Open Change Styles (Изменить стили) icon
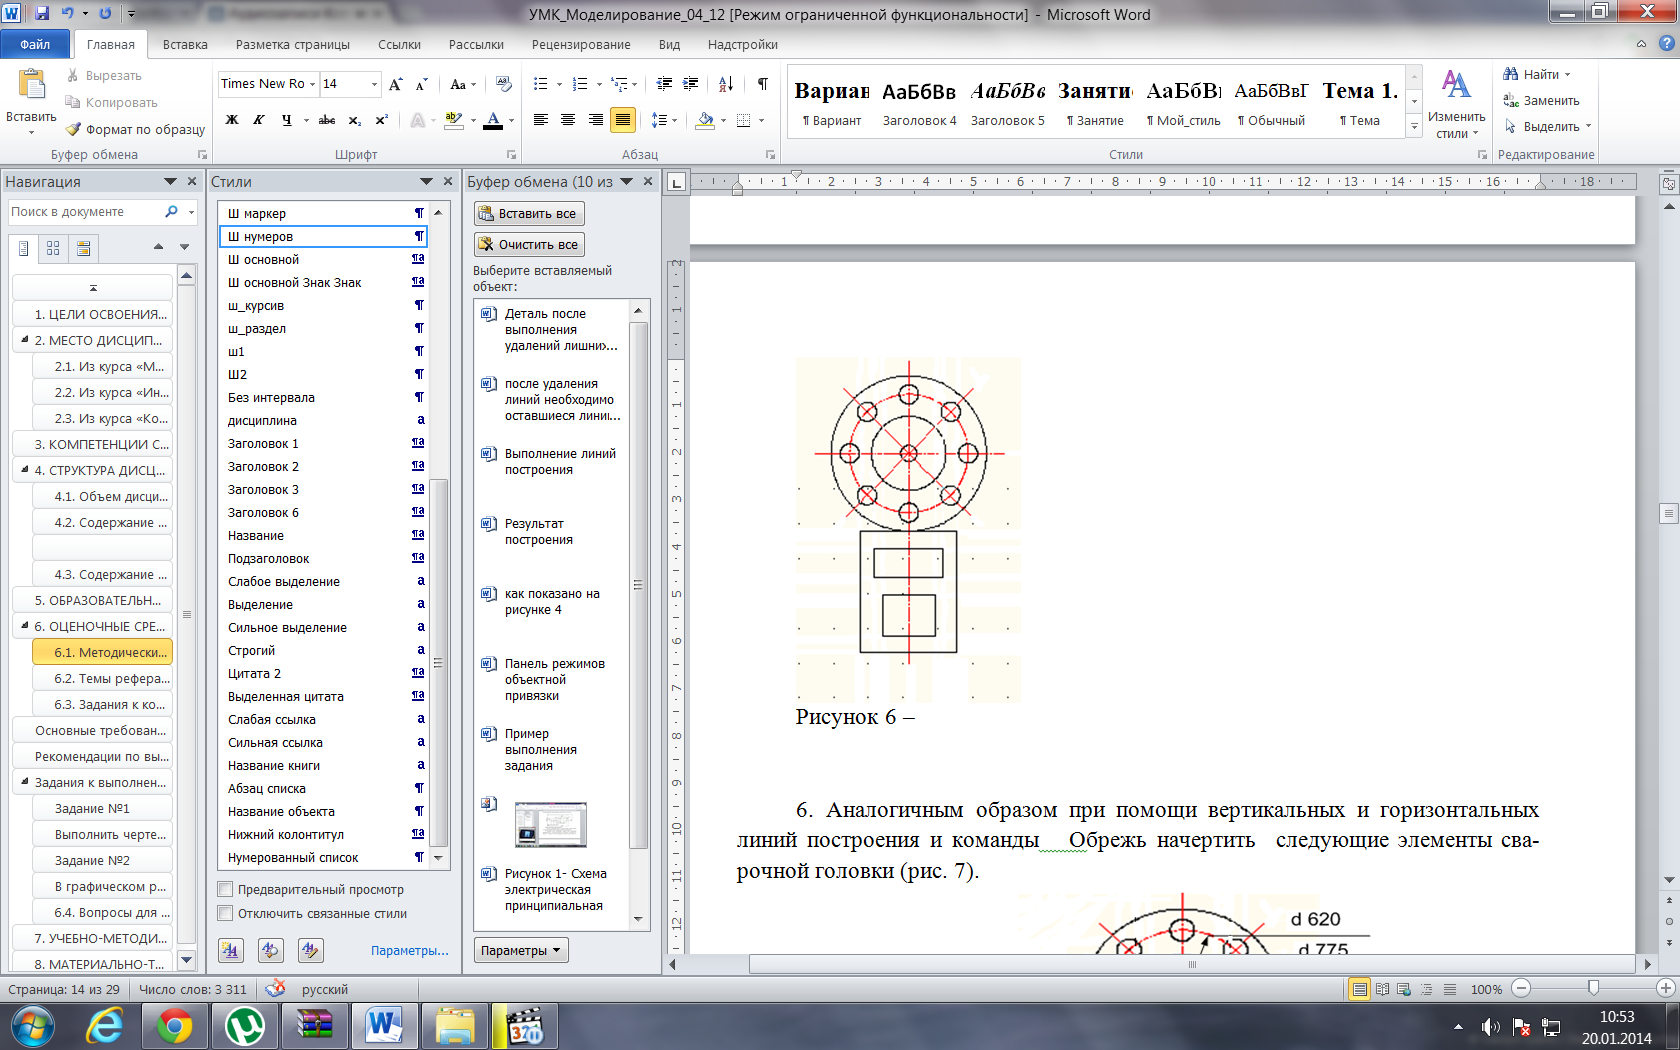1680x1050 pixels. click(x=1456, y=88)
